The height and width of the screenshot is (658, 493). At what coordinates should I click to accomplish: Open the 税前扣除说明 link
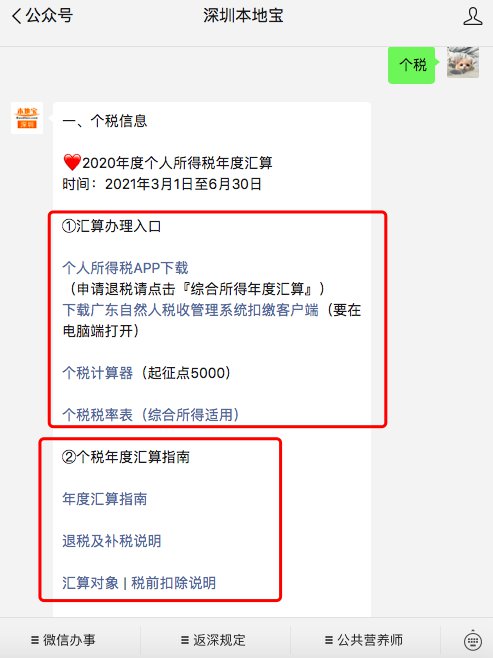pos(174,582)
